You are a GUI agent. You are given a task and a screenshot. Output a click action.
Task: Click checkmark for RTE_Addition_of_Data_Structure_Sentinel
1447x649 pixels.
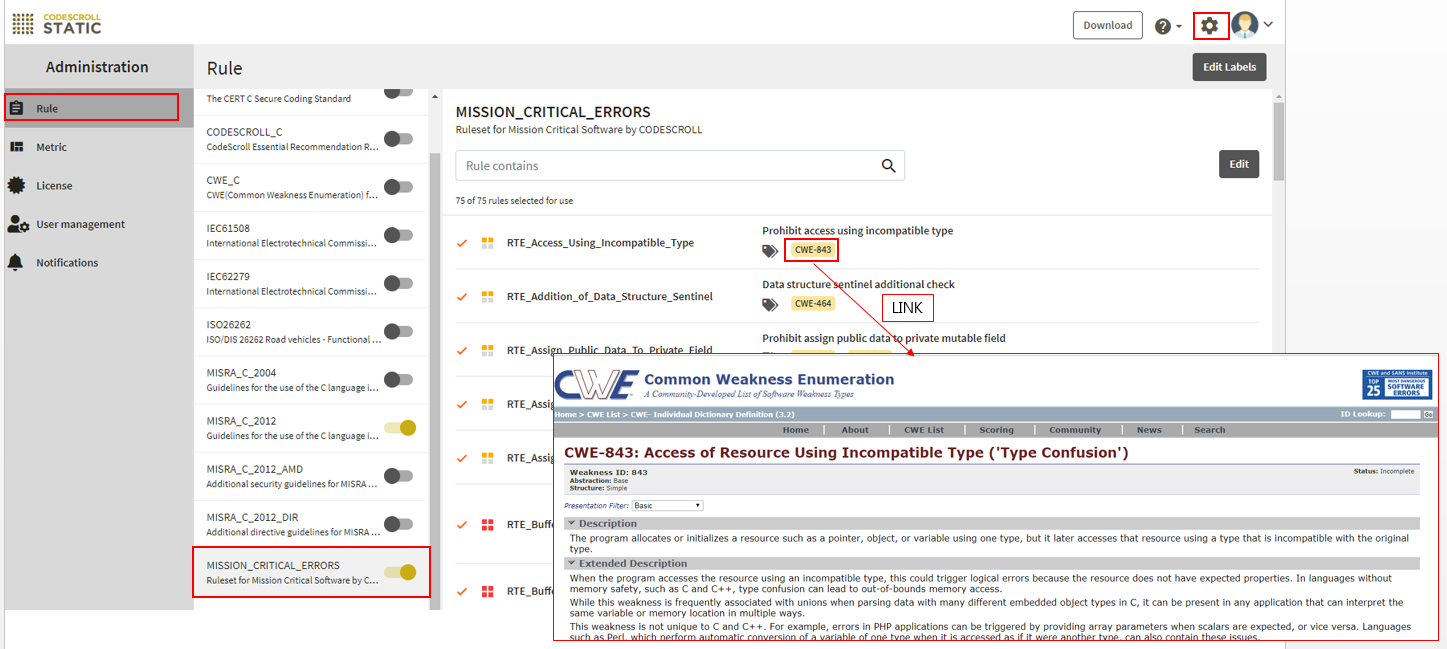(x=462, y=297)
